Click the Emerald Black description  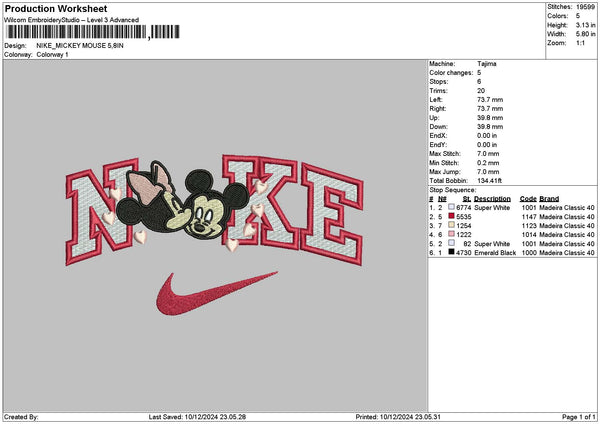pos(495,253)
